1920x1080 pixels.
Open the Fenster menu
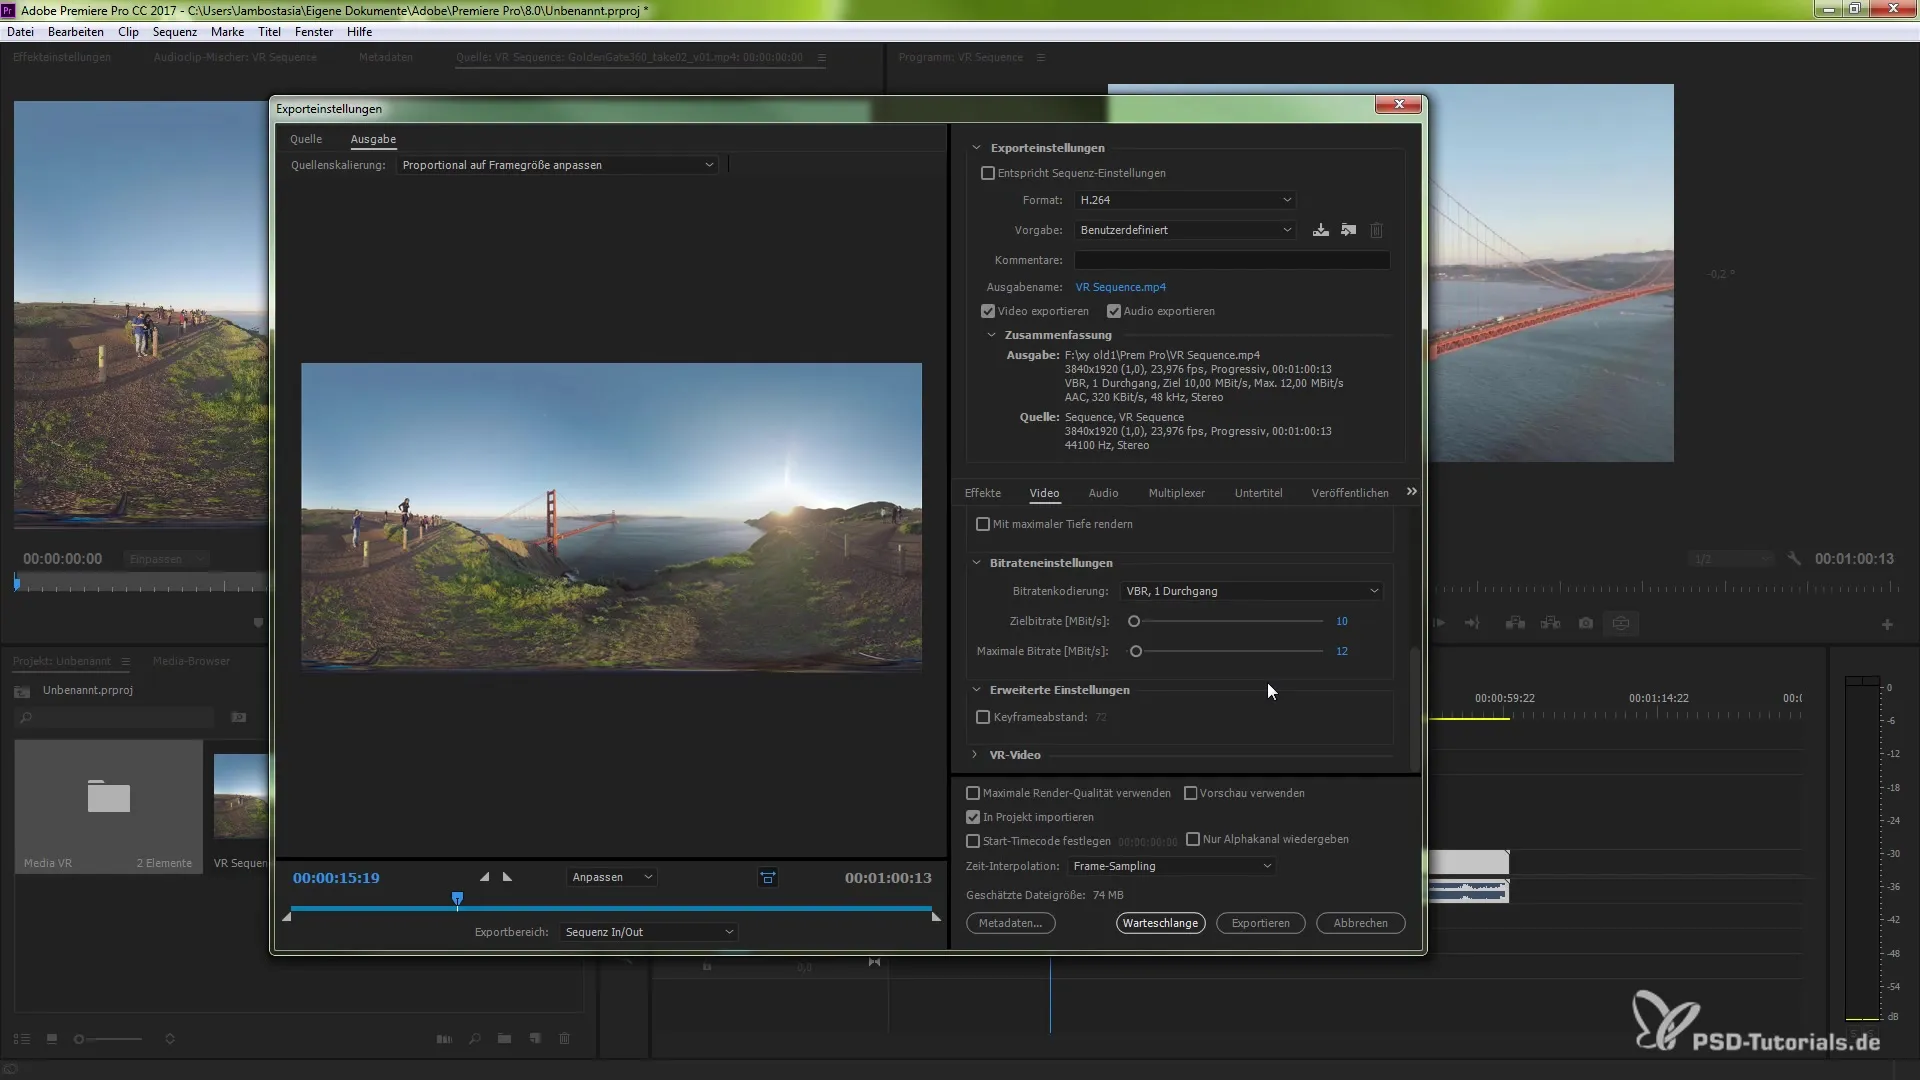[314, 32]
